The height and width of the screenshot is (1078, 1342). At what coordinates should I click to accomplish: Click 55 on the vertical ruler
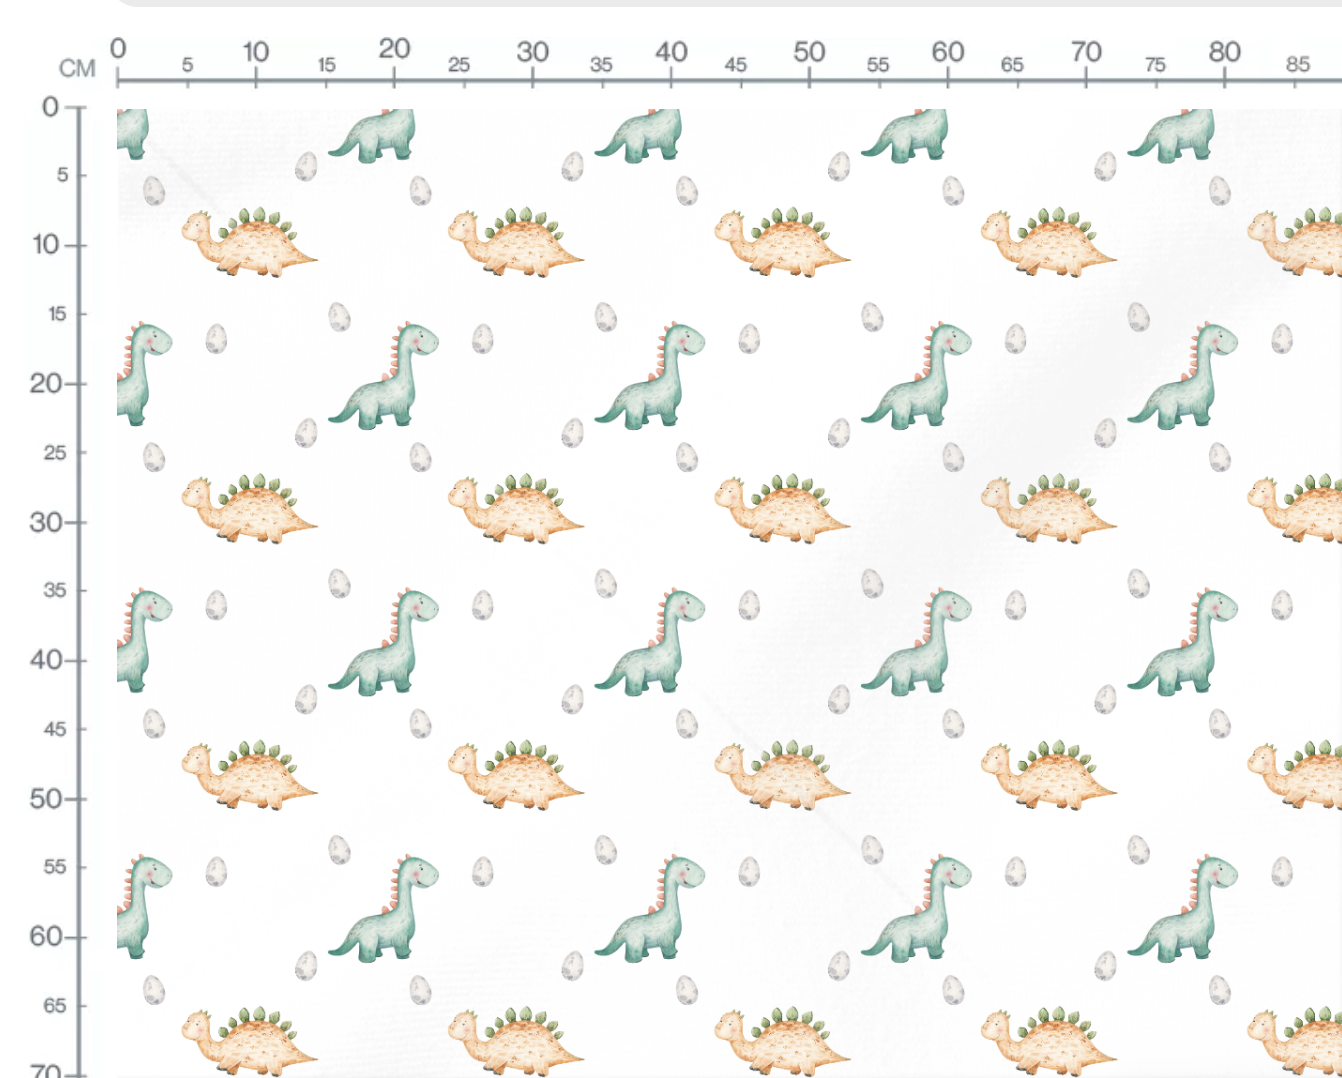[x=55, y=867]
